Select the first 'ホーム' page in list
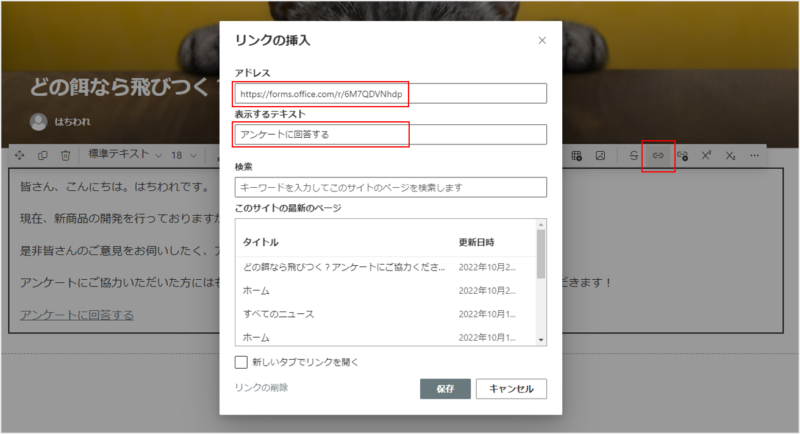 (x=256, y=291)
